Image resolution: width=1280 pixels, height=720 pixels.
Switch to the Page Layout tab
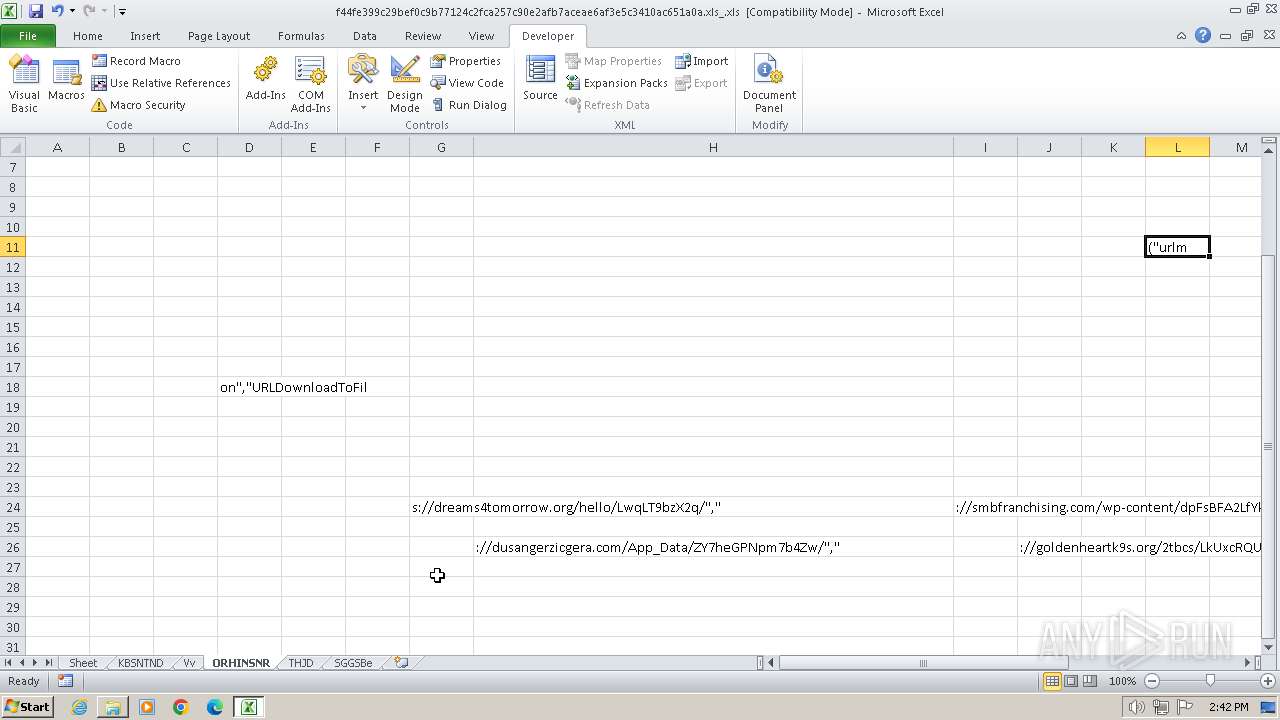click(x=219, y=36)
